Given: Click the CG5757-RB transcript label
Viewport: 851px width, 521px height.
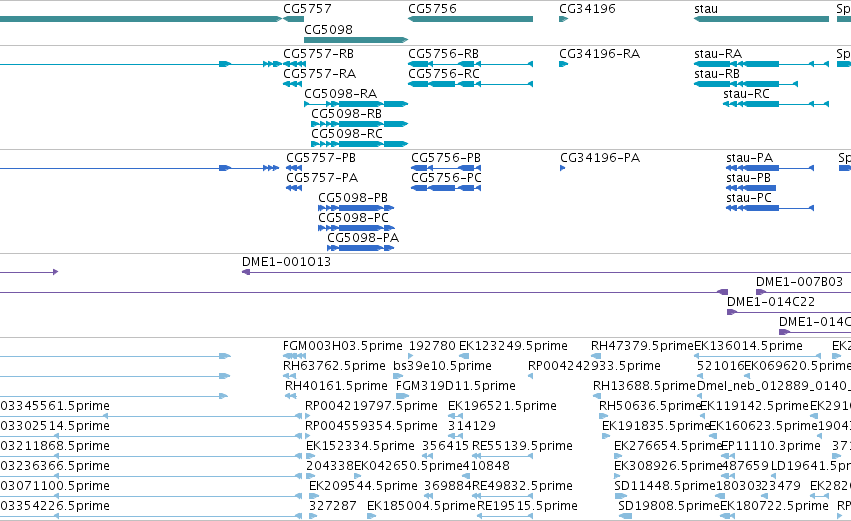Looking at the screenshot, I should pyautogui.click(x=319, y=54).
